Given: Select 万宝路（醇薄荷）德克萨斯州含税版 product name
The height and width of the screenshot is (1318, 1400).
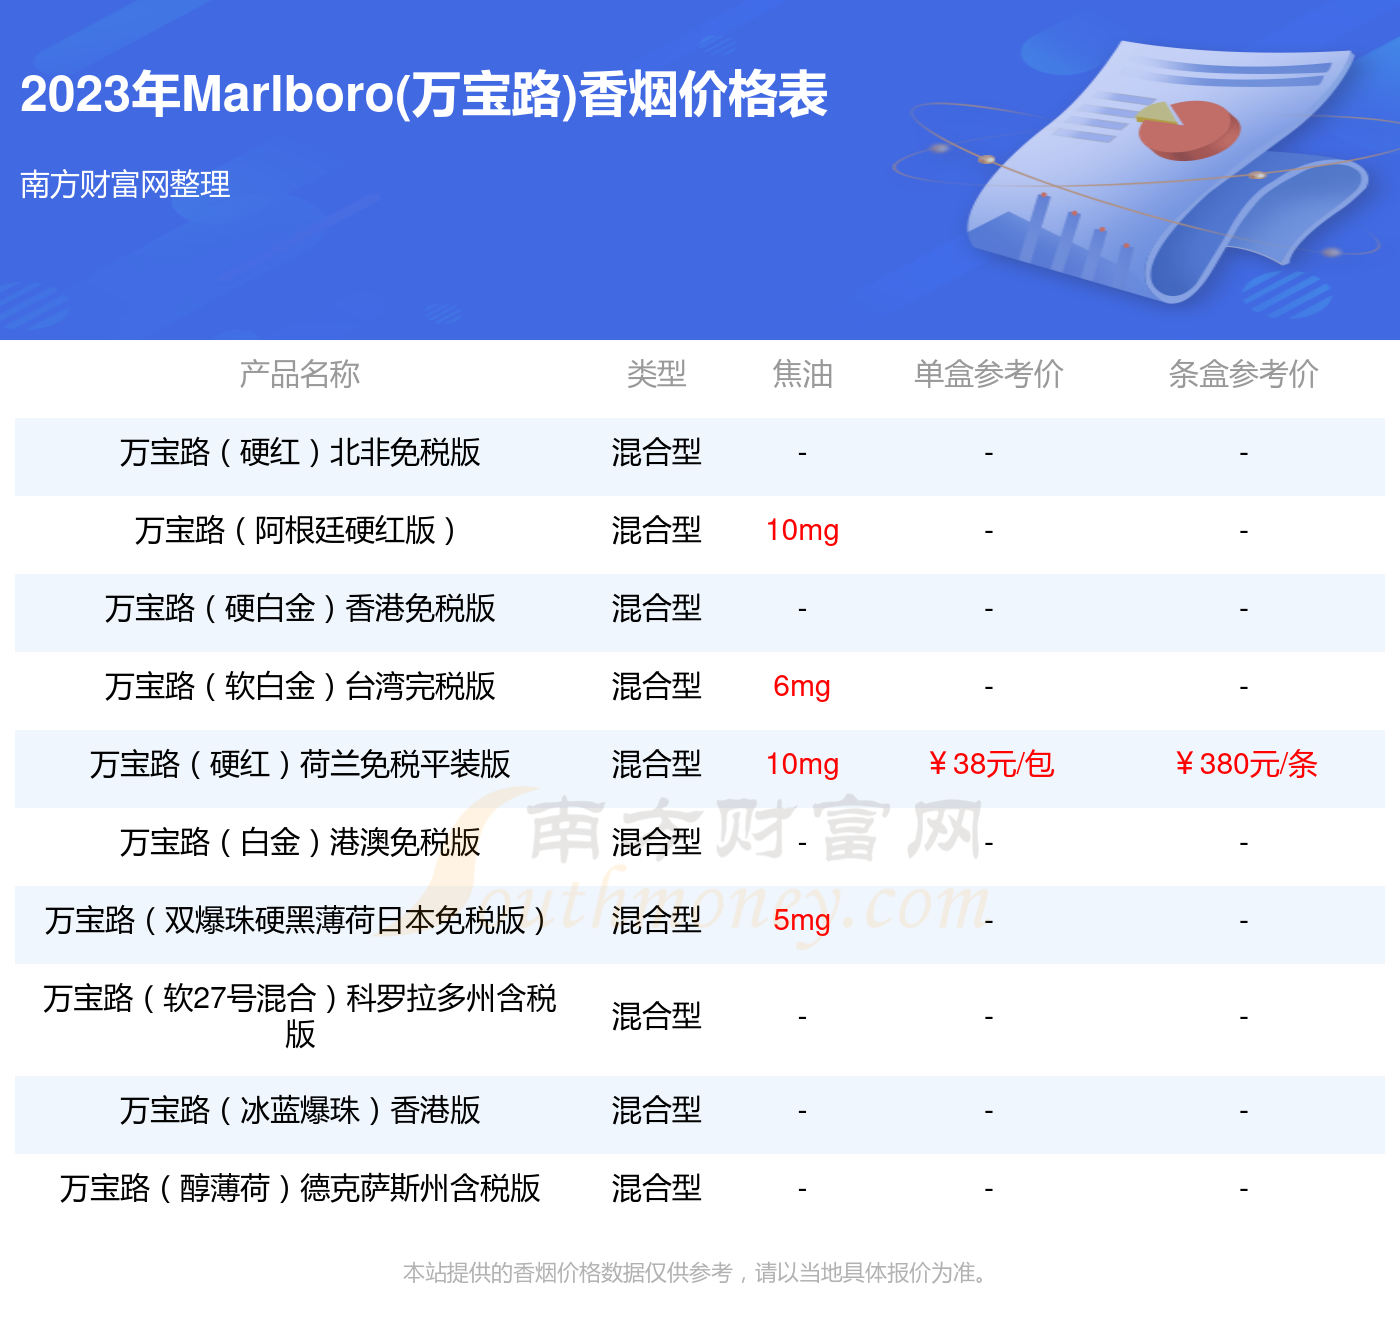Looking at the screenshot, I should click(x=300, y=1188).
